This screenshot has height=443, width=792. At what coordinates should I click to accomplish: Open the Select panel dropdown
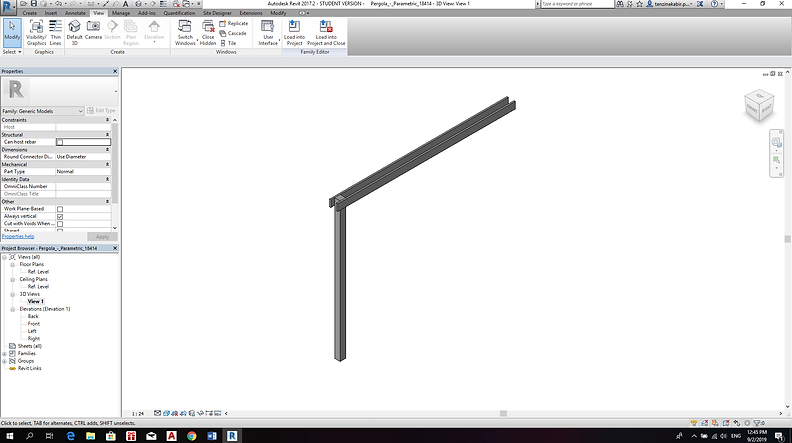12,52
